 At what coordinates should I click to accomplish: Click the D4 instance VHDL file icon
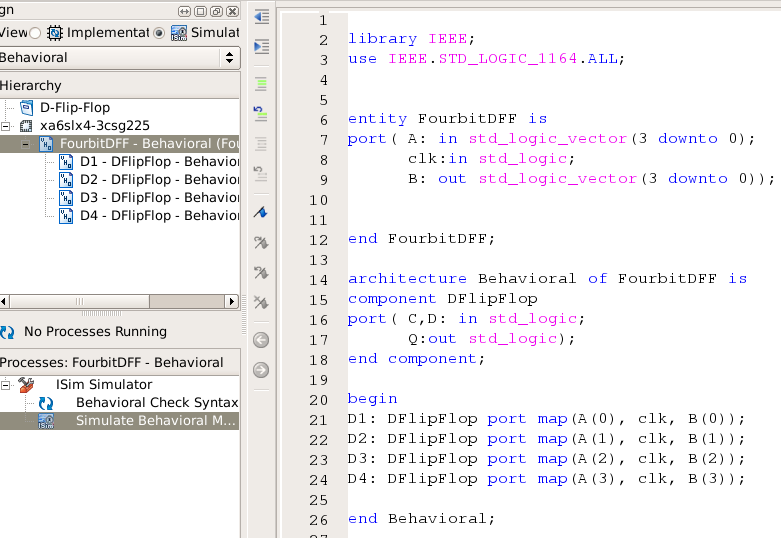(66, 216)
